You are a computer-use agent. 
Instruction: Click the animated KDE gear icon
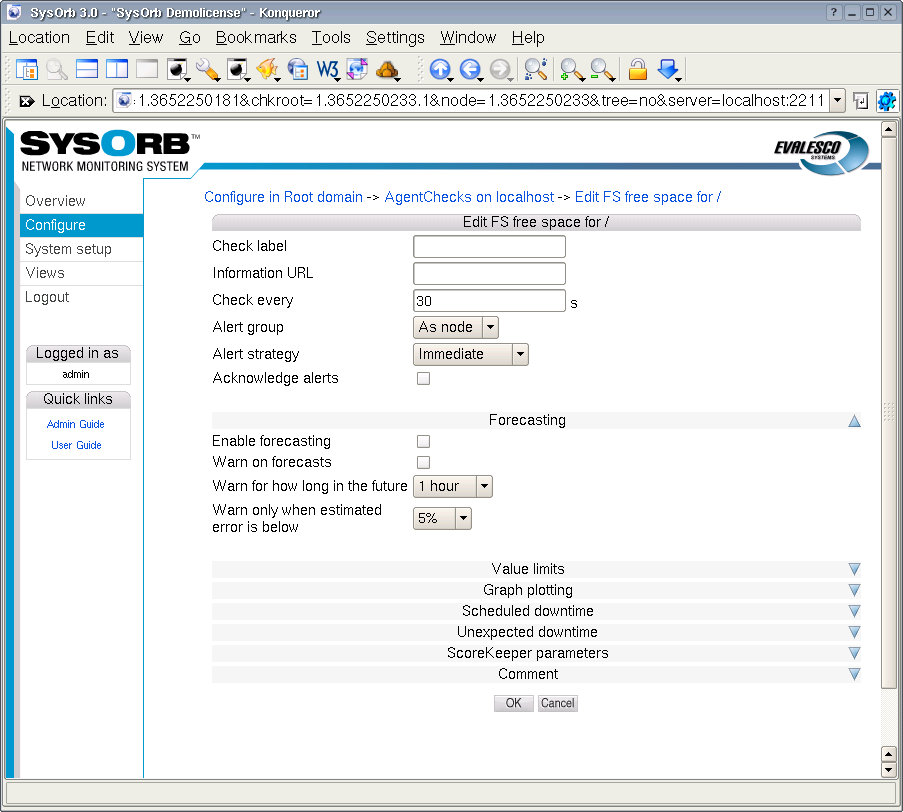[x=886, y=101]
